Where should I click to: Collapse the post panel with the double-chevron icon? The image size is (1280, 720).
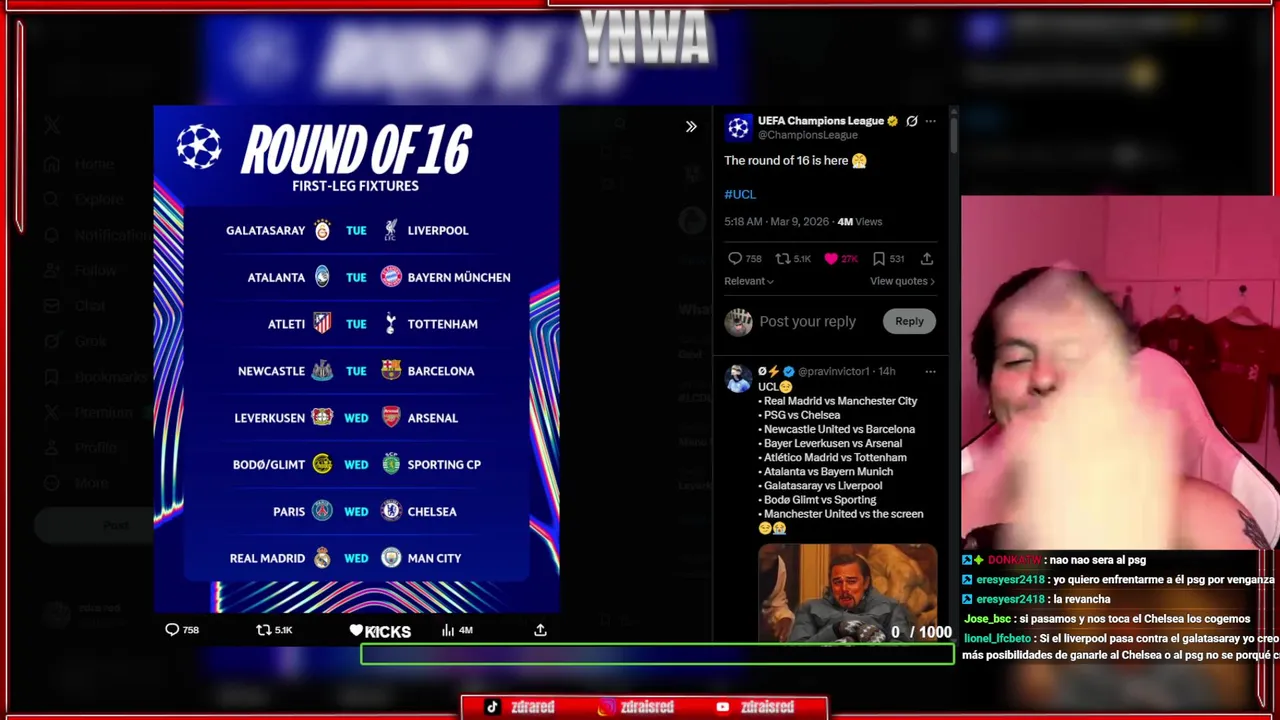(x=691, y=126)
